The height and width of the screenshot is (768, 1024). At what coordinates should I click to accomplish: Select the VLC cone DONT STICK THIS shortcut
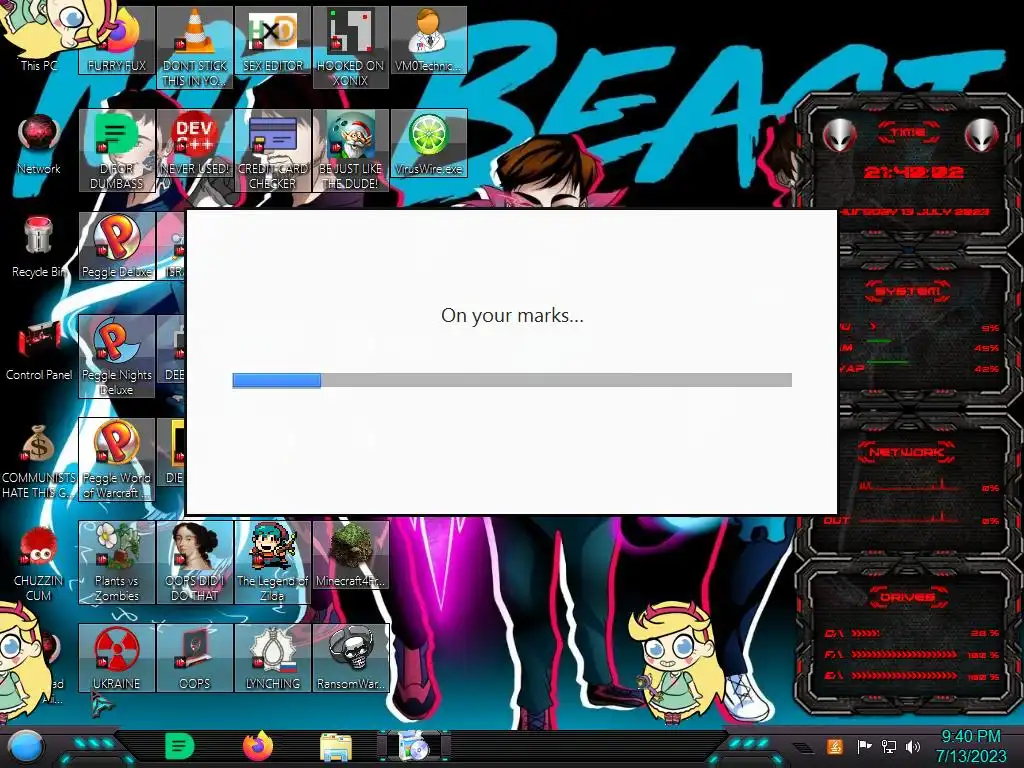[x=195, y=48]
